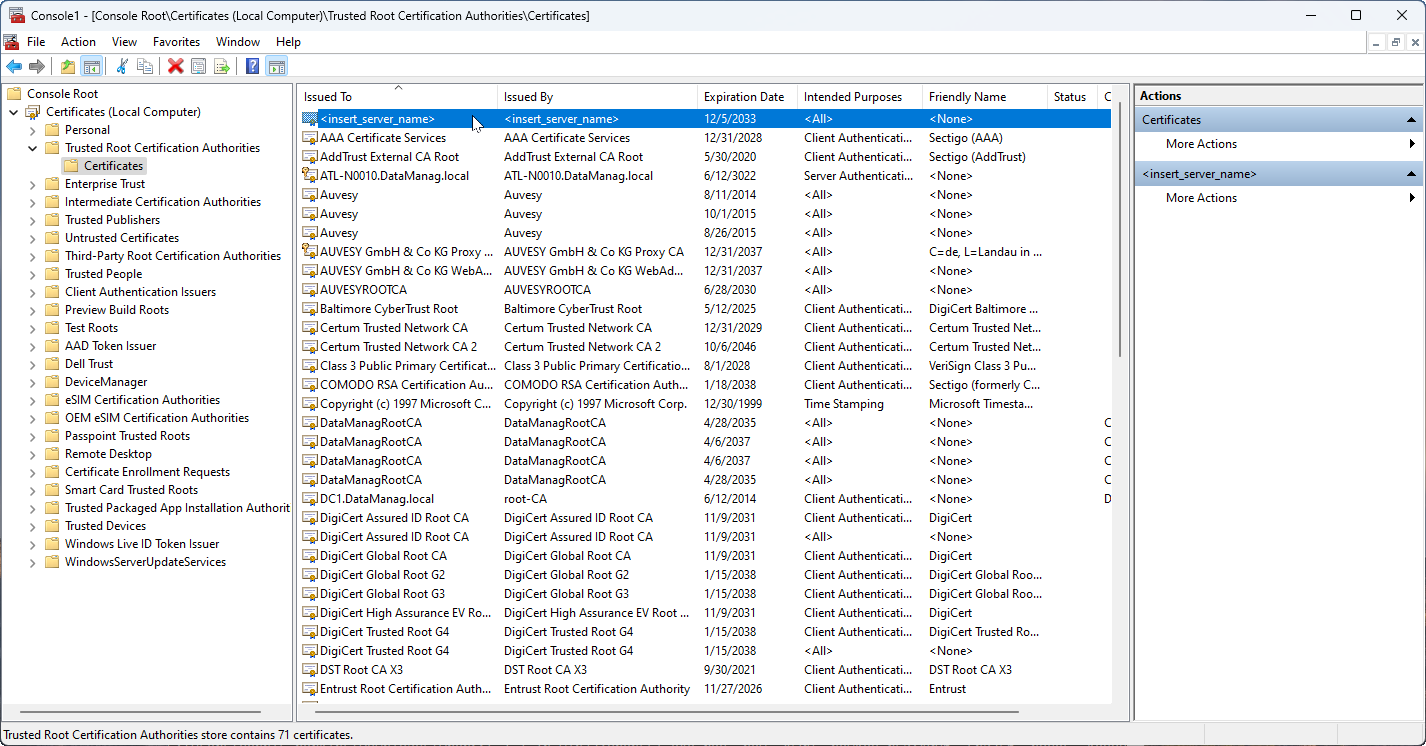1426x746 pixels.
Task: Click the red Delete X icon
Action: coord(176,67)
